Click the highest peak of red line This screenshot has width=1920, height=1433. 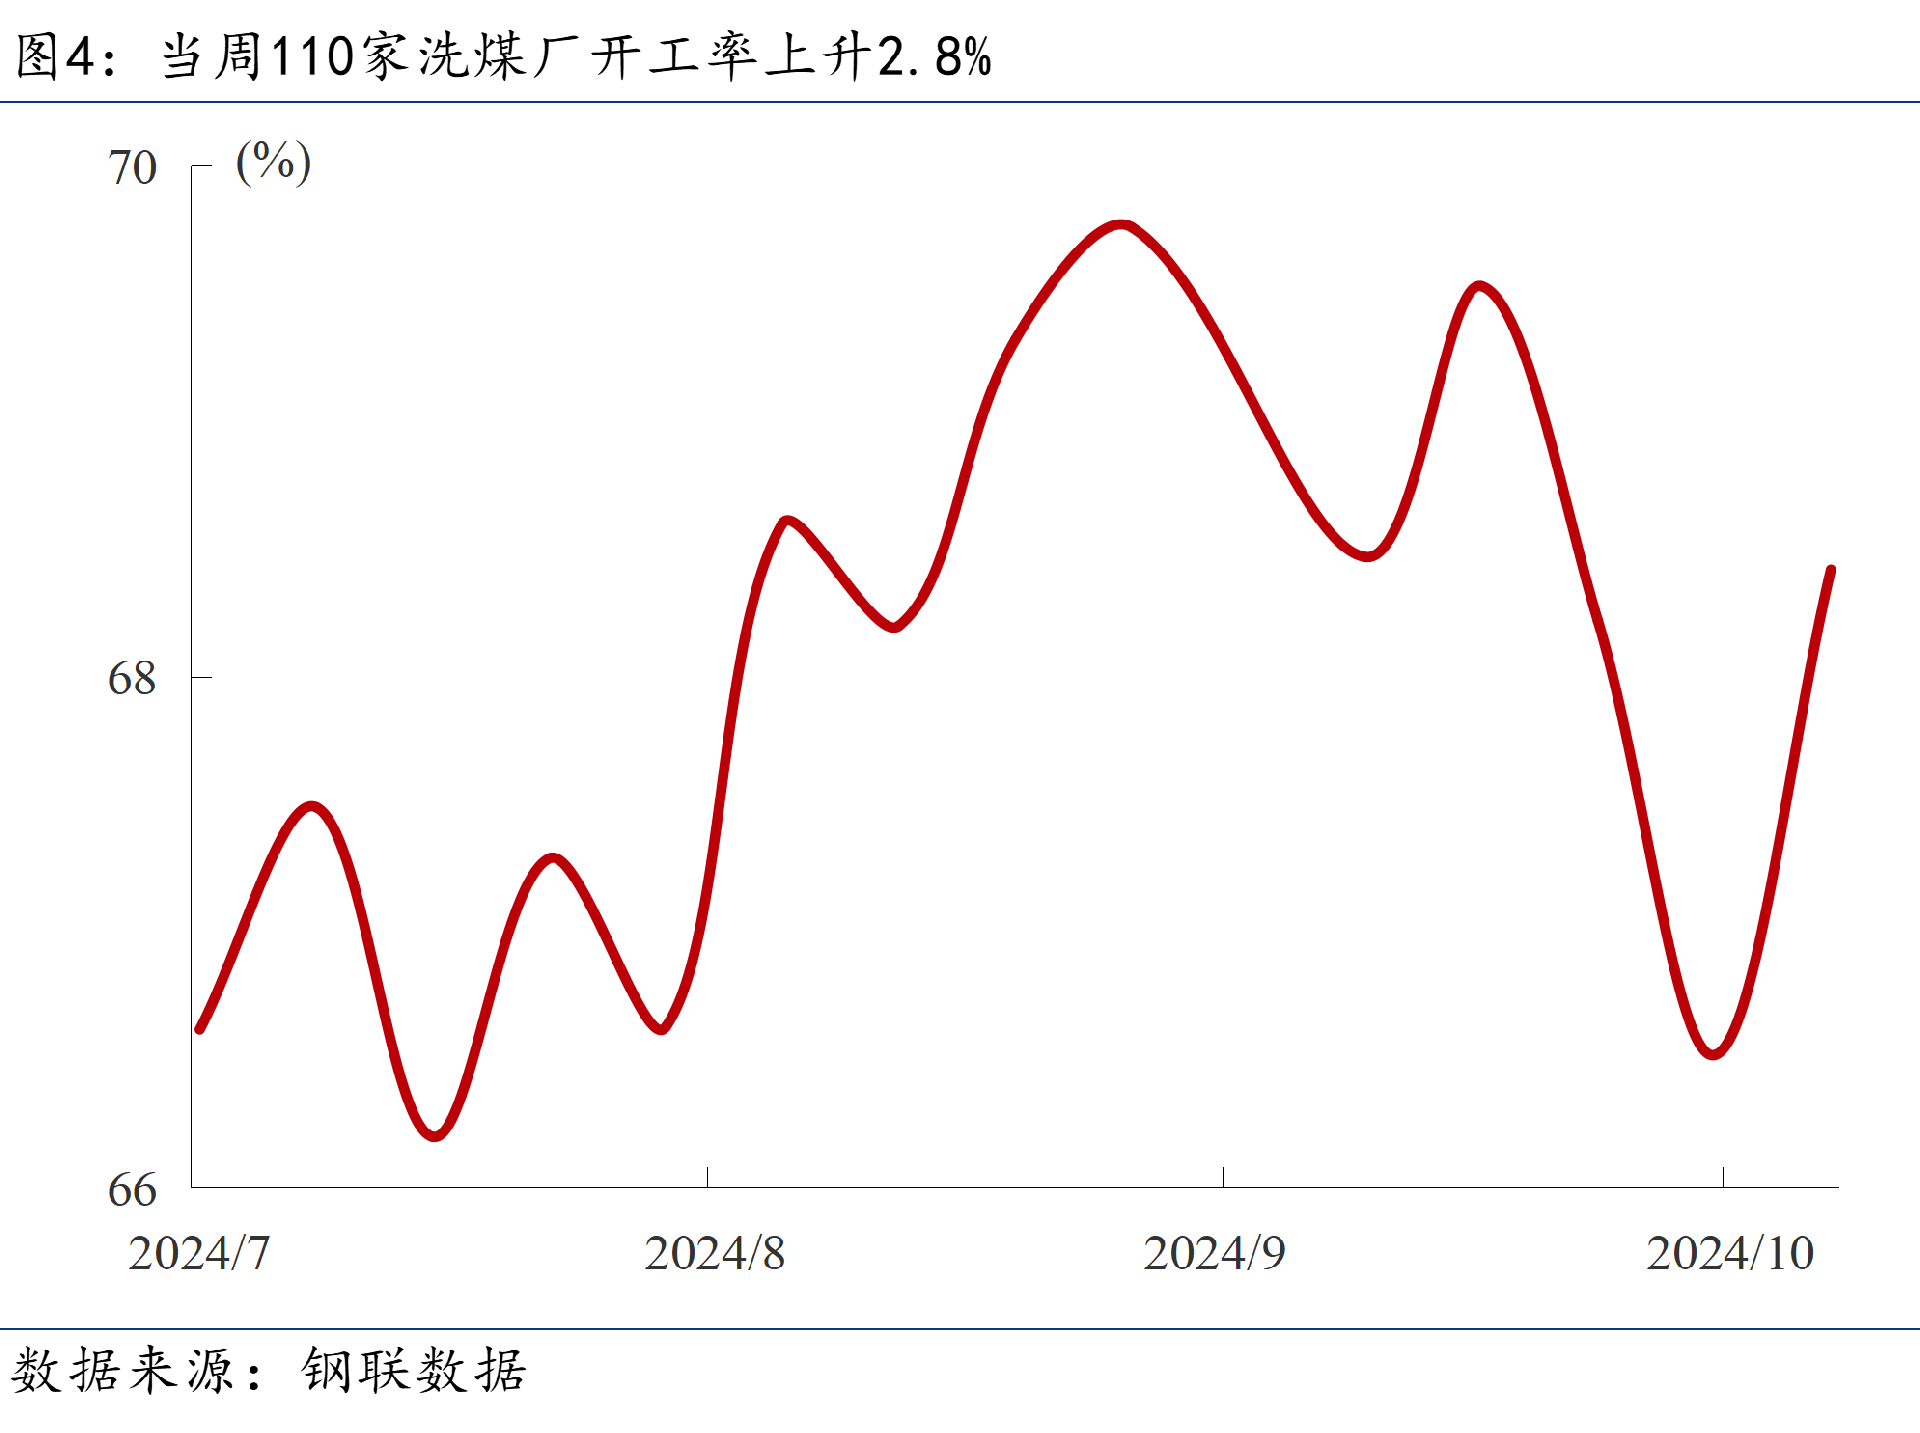1122,226
